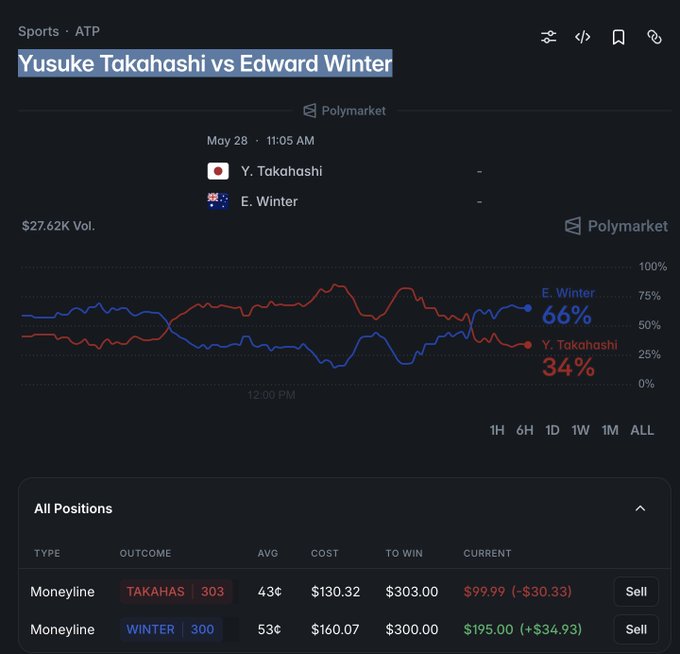Open the ATP breadcrumb link
680x654 pixels.
(87, 31)
